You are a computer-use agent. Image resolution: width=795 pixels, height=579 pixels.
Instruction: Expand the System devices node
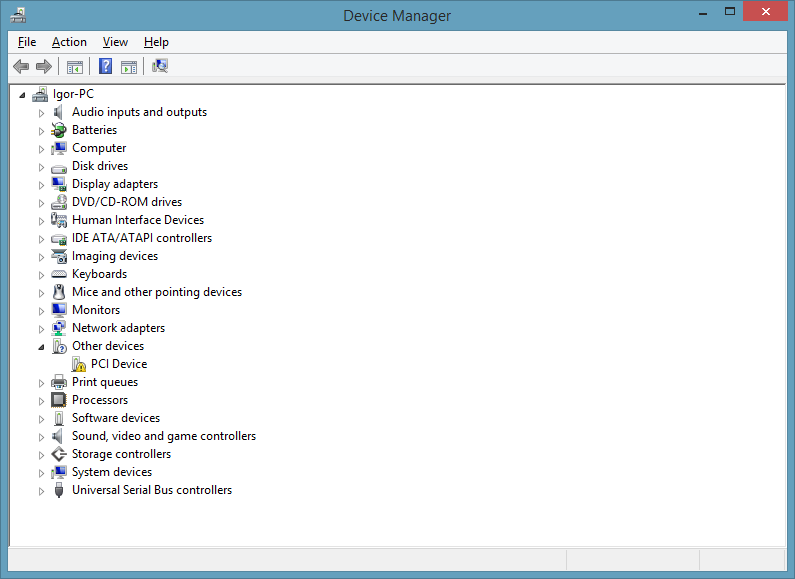(42, 473)
